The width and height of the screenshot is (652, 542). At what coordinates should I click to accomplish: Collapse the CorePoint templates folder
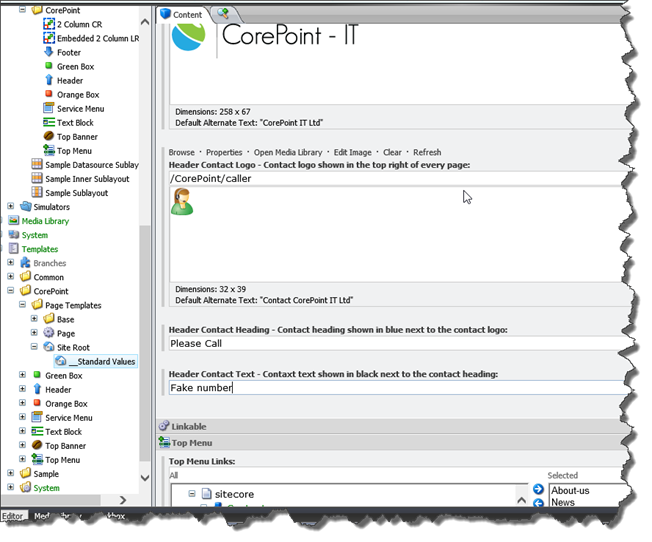pyautogui.click(x=11, y=291)
